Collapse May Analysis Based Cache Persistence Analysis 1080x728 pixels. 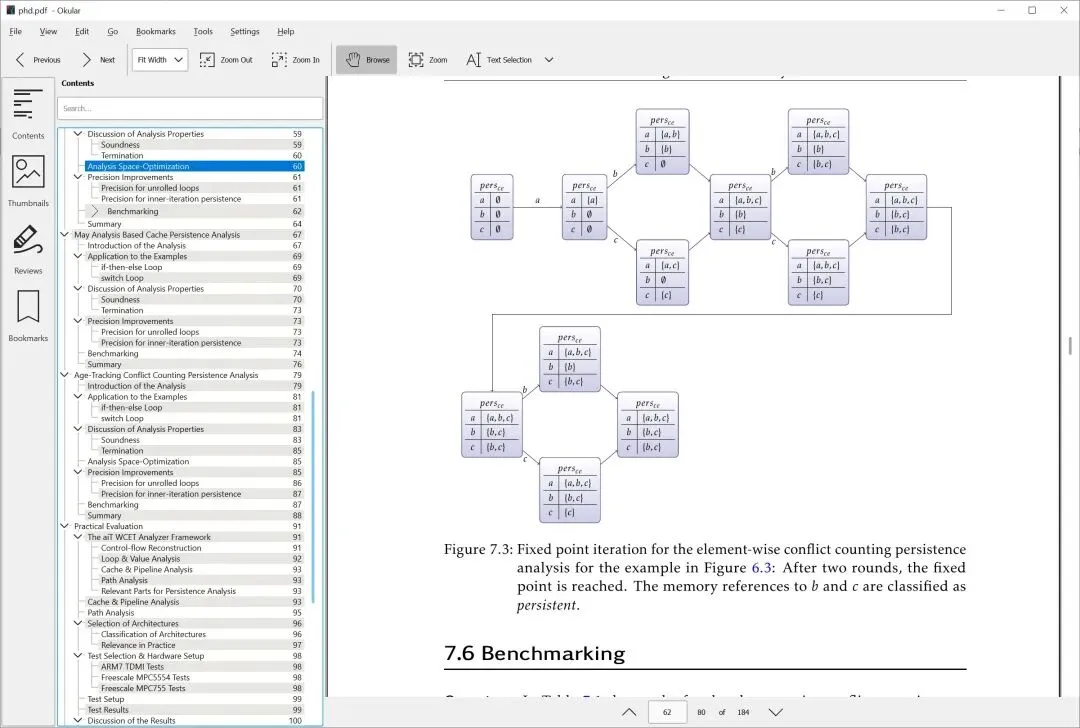click(65, 235)
